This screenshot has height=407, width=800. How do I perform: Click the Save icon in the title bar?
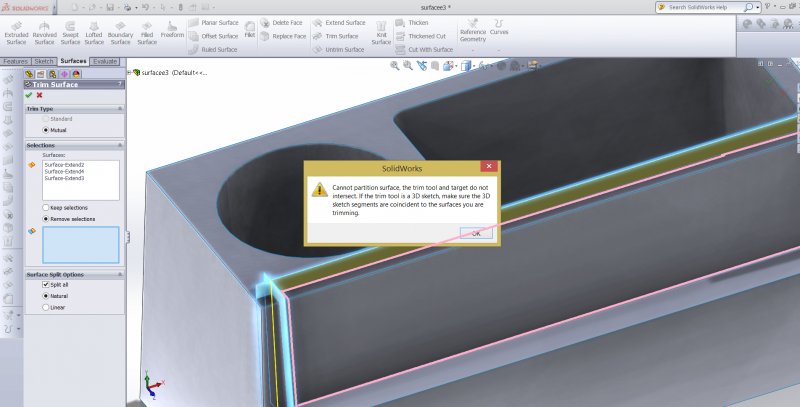pyautogui.click(x=110, y=7)
